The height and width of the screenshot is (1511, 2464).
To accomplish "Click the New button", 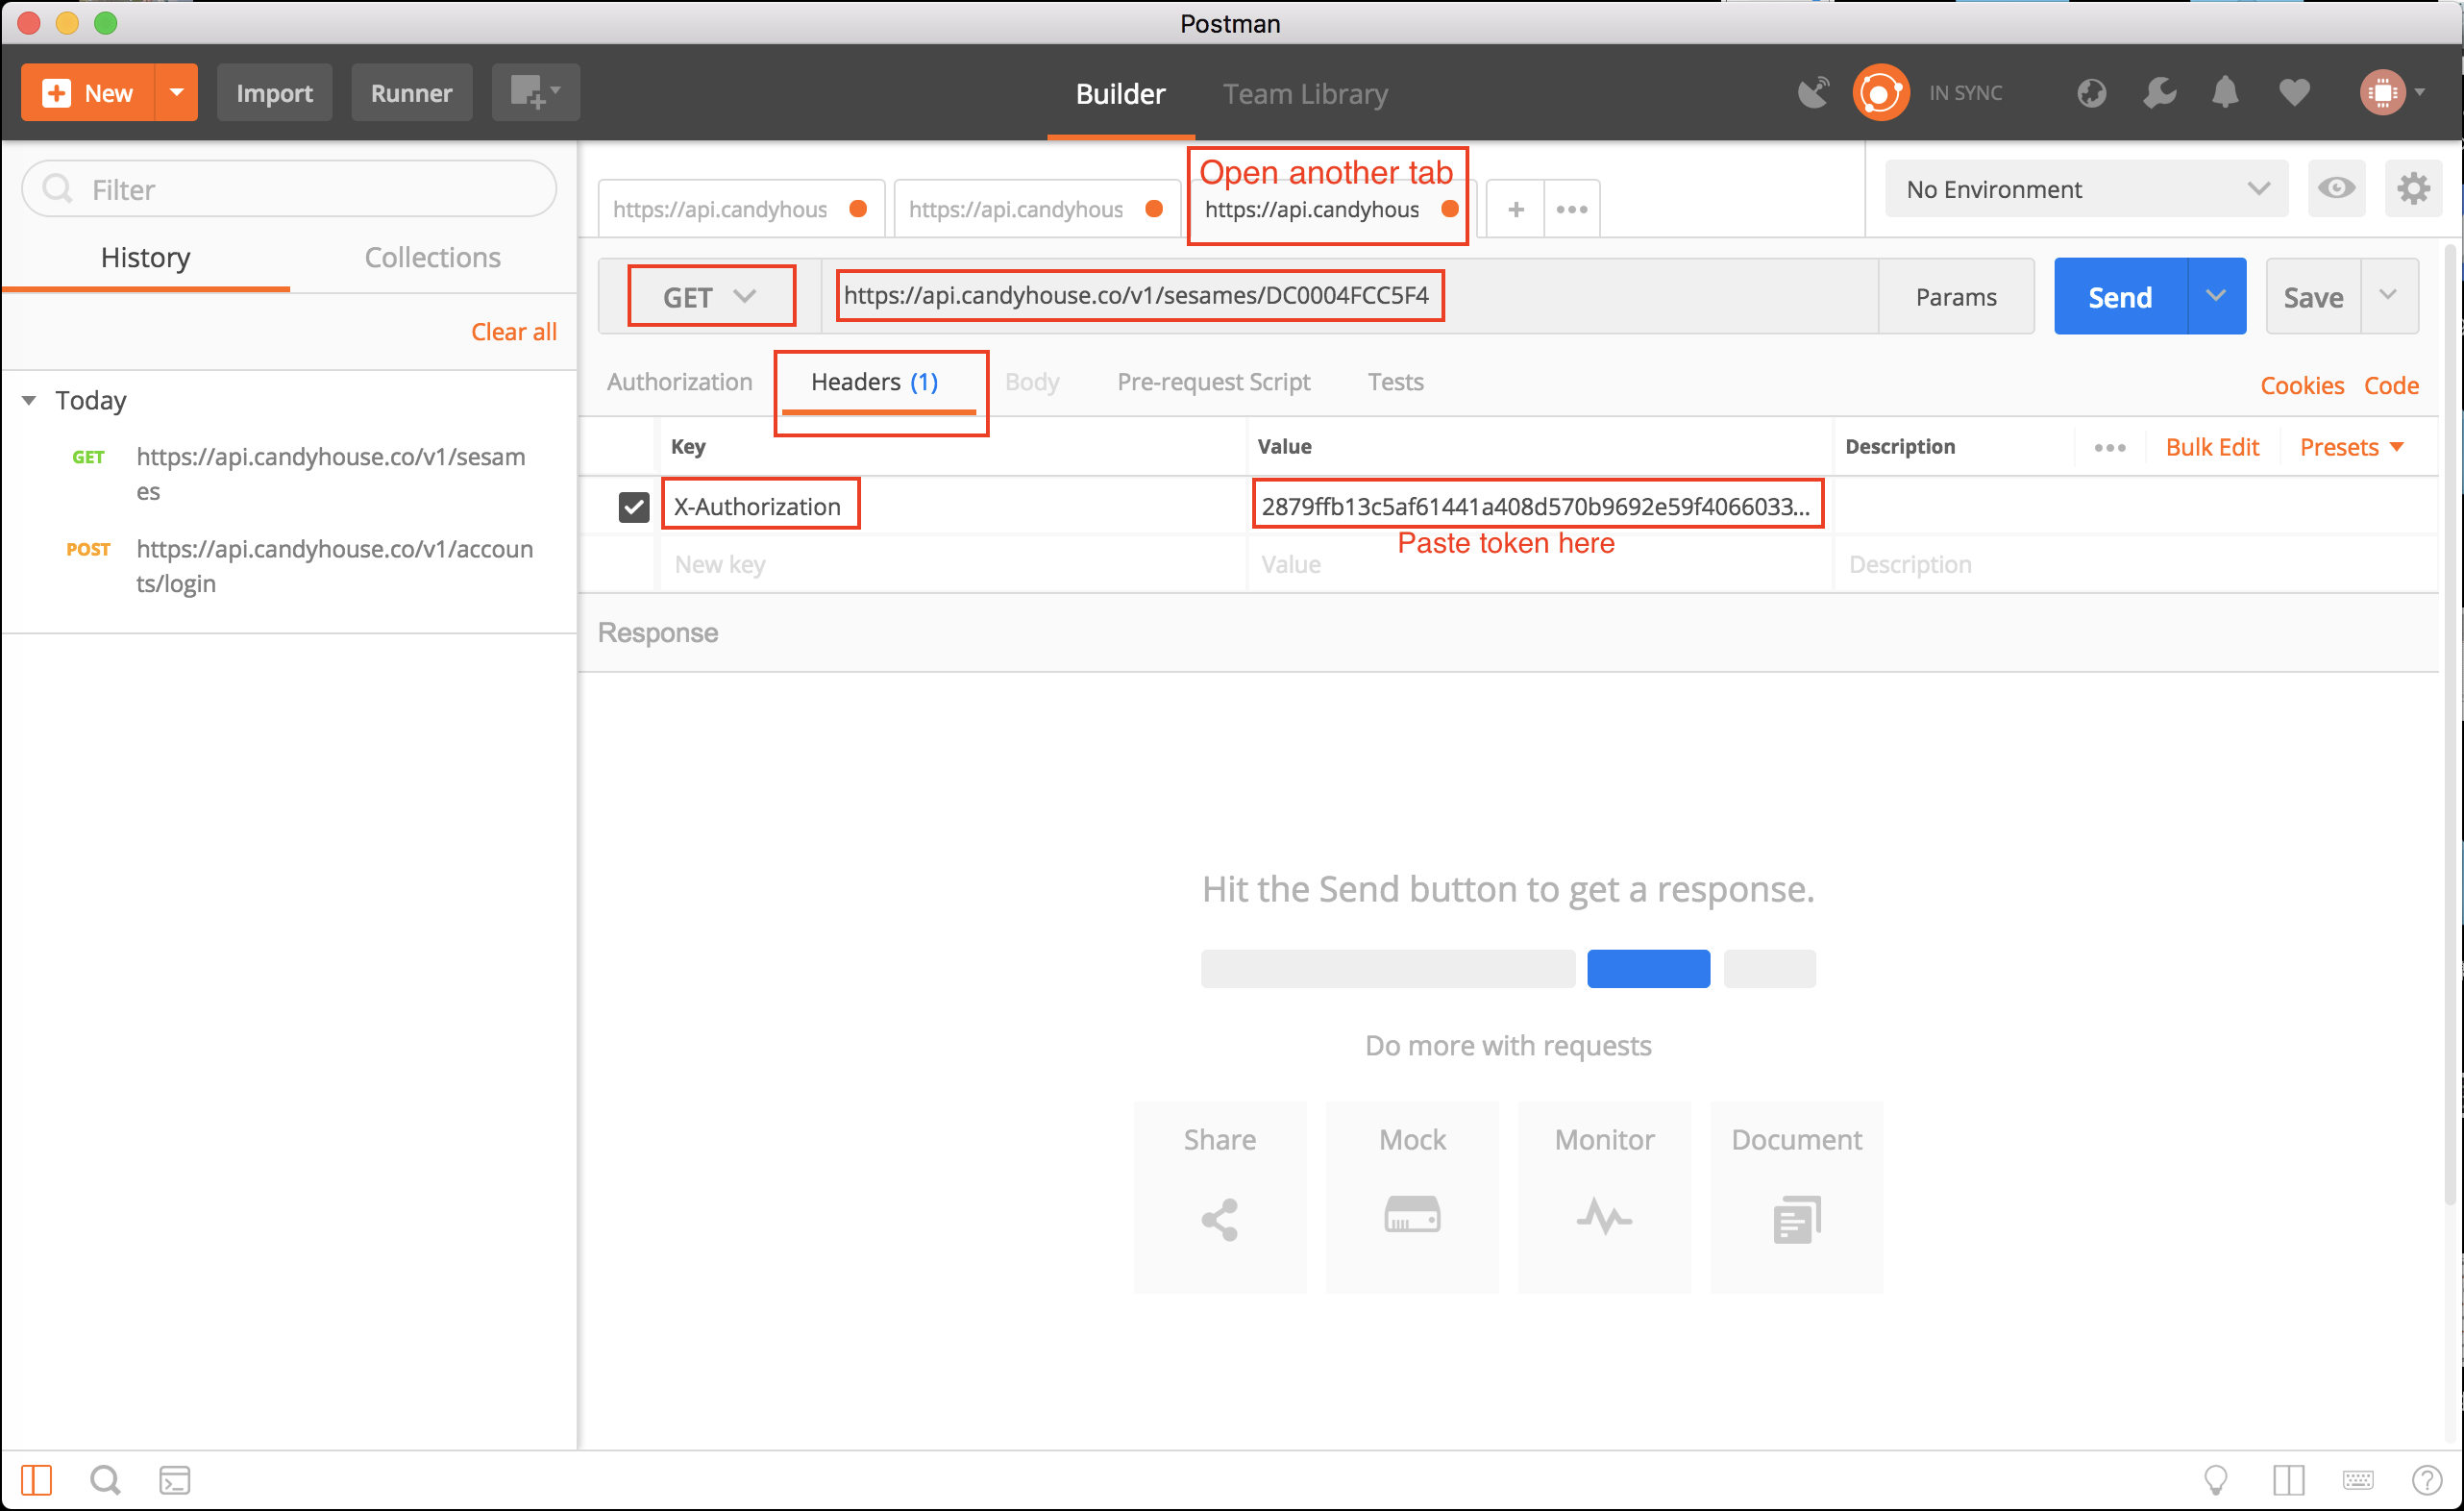I will 88,93.
